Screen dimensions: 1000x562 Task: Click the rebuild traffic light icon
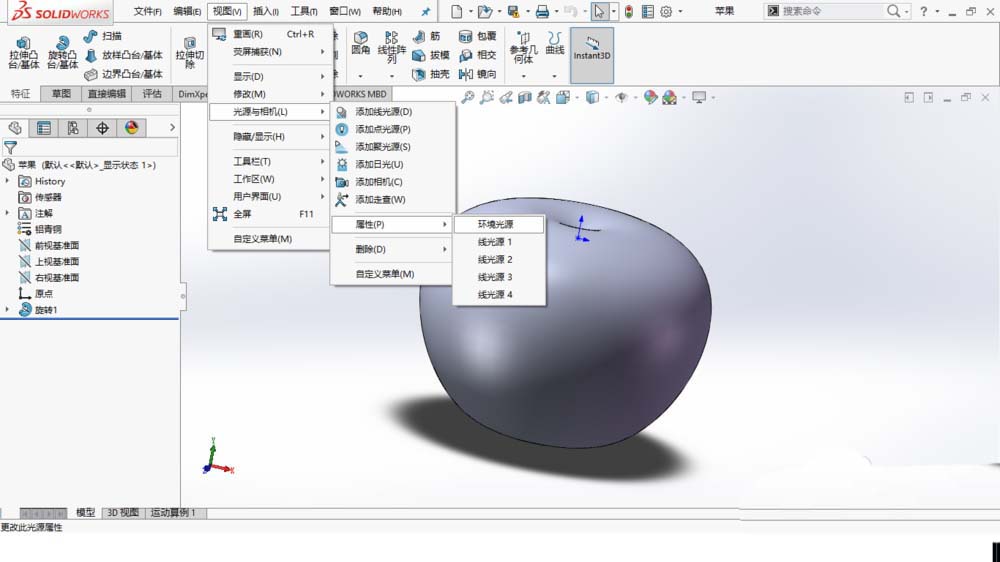tap(629, 11)
